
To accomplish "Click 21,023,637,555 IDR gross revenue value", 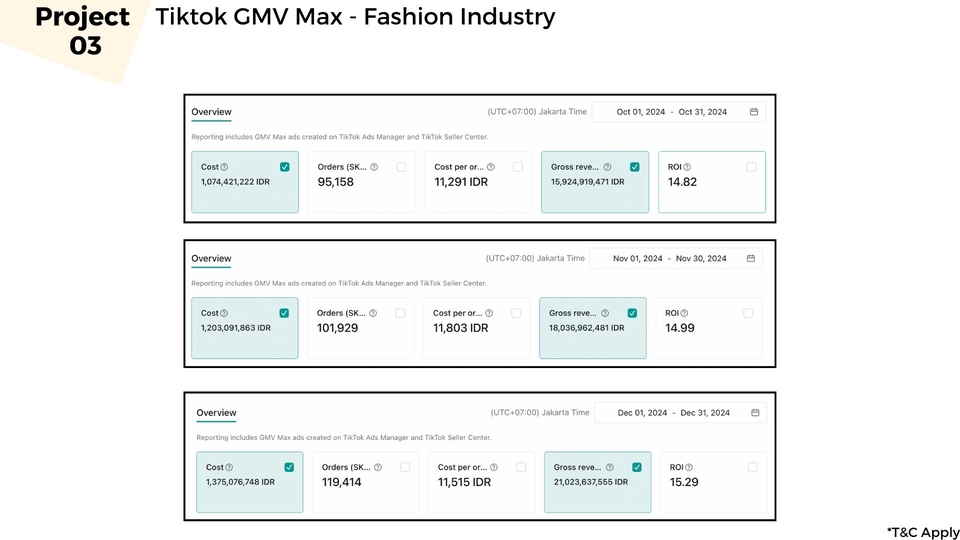I will coord(591,482).
